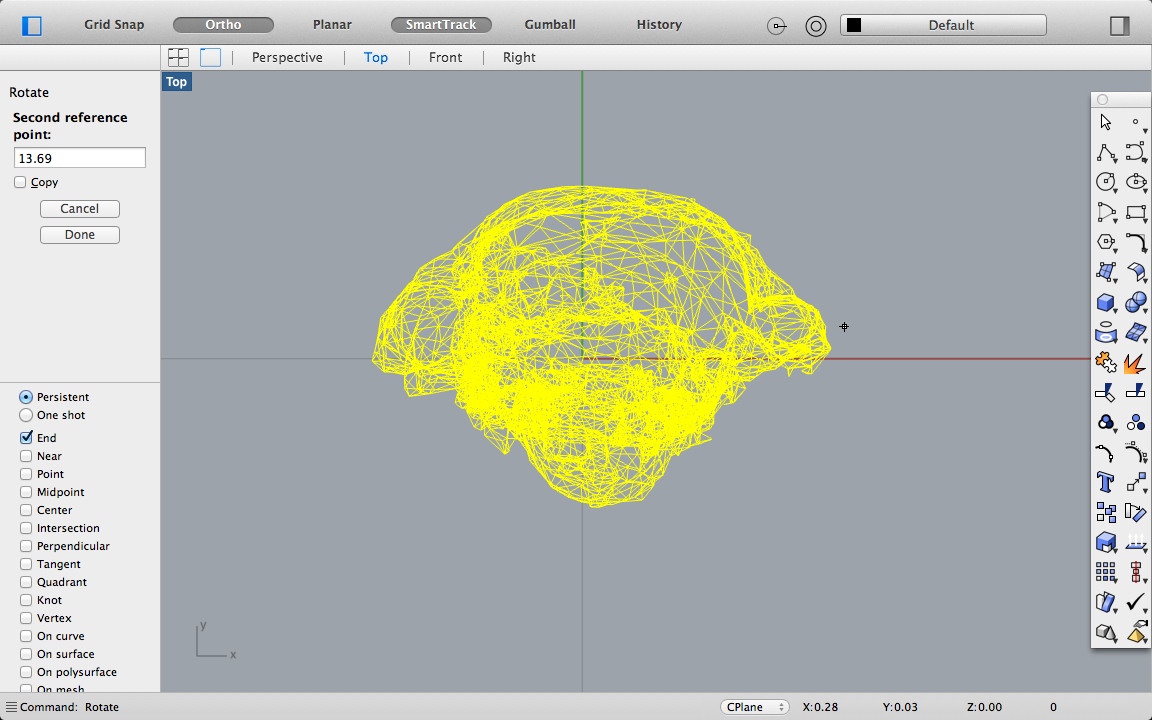The width and height of the screenshot is (1152, 720).
Task: Check the Copy checkbox in Rotate panel
Action: [x=18, y=182]
